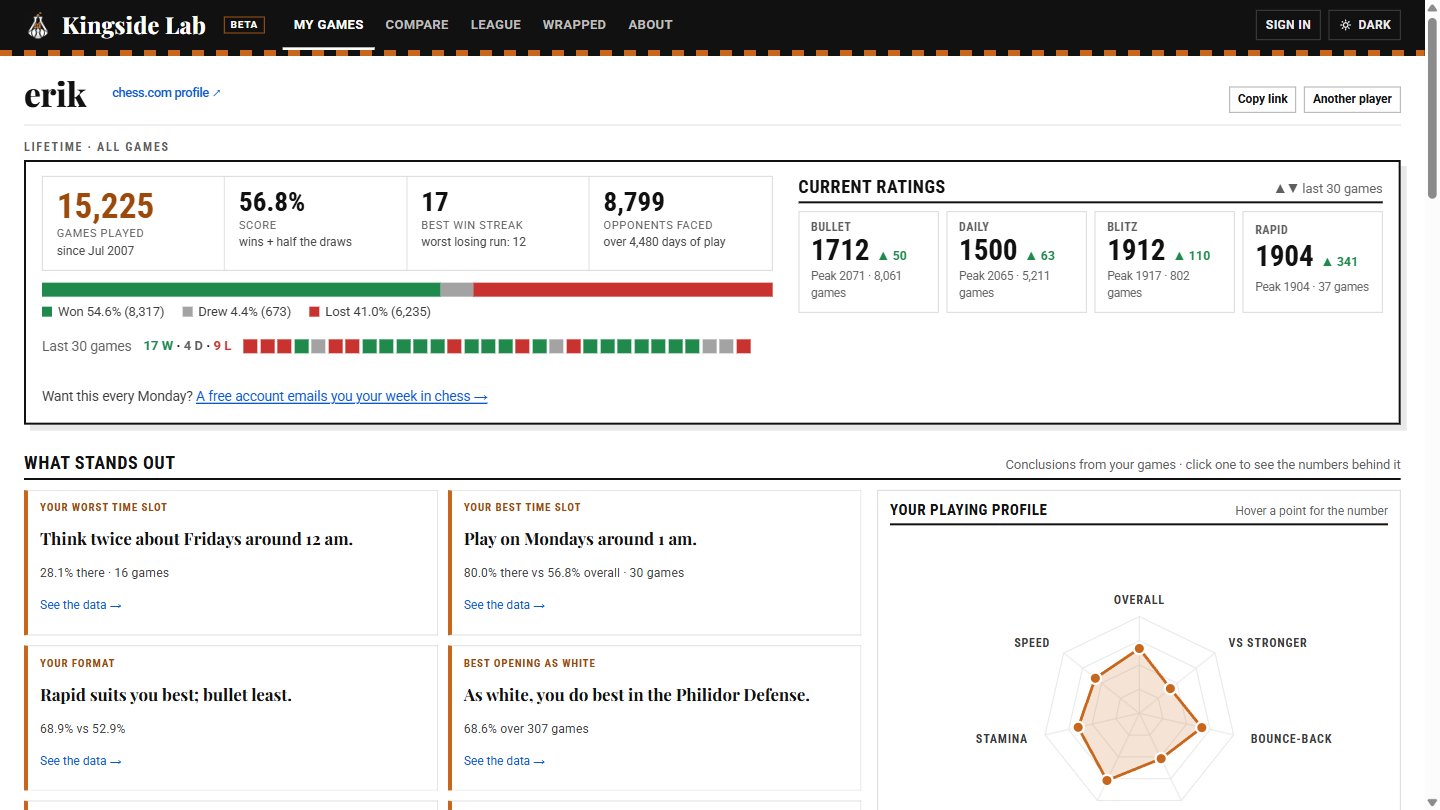Click the Kingside Lab chess piece logo

37,25
